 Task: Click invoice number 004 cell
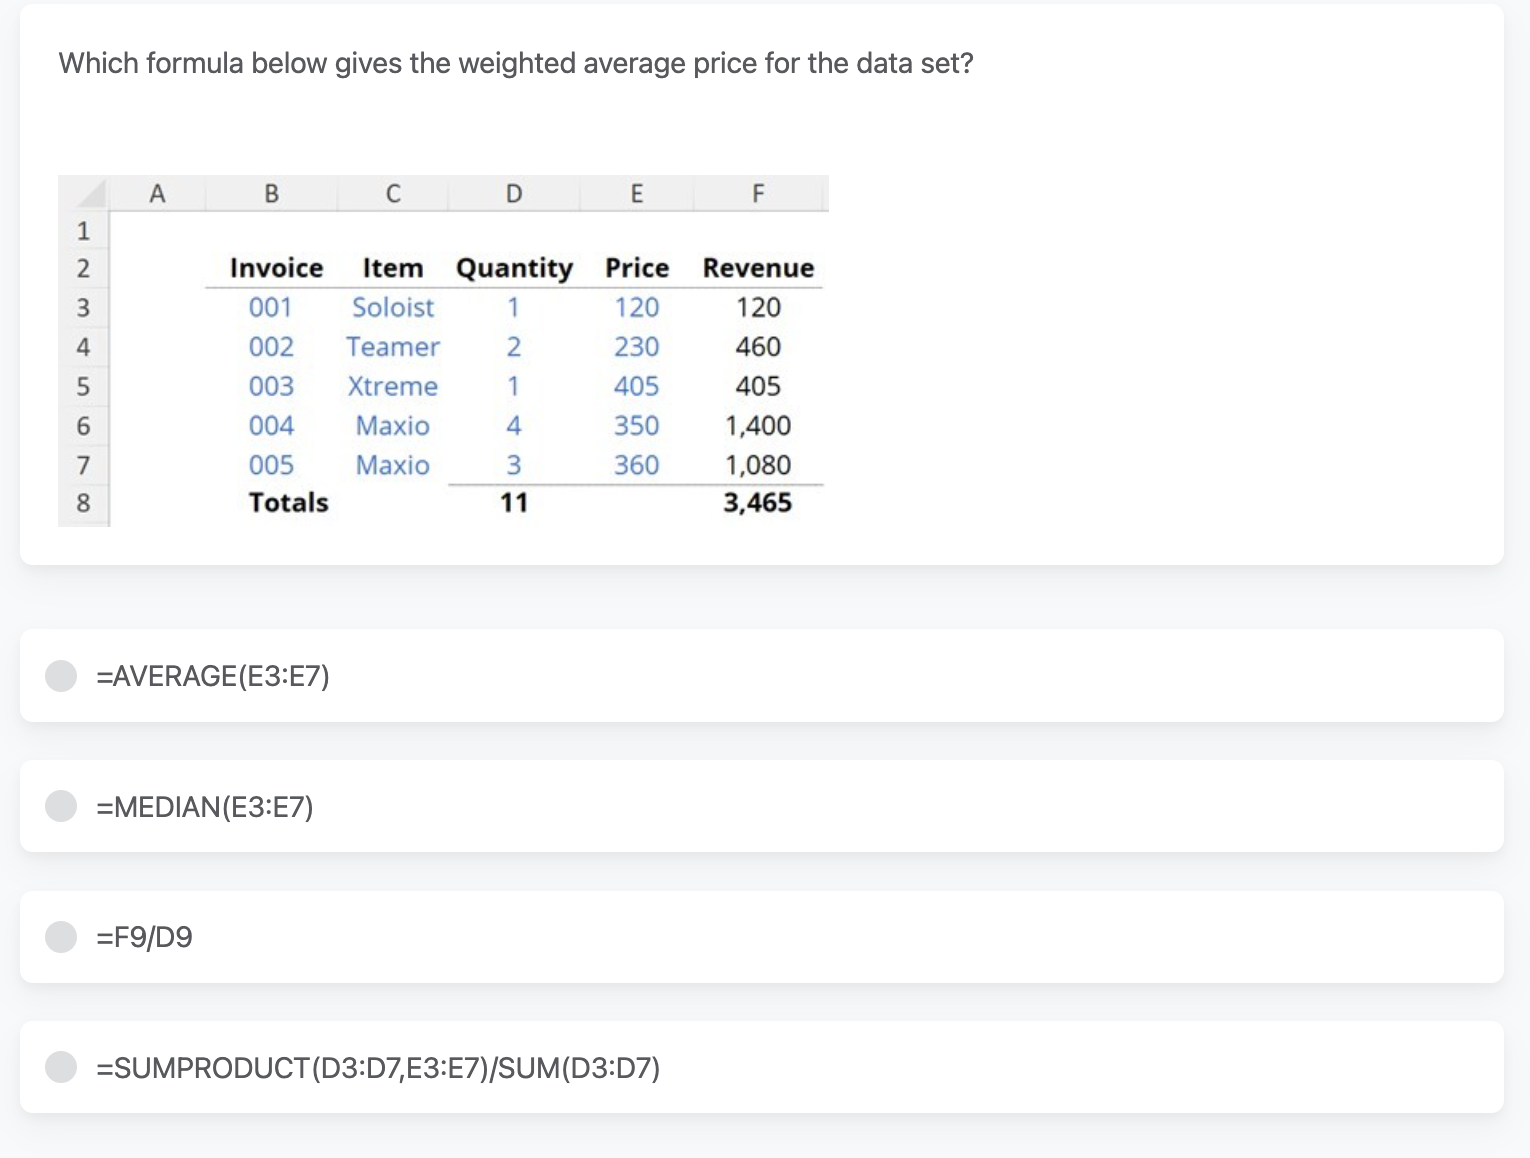click(x=271, y=426)
